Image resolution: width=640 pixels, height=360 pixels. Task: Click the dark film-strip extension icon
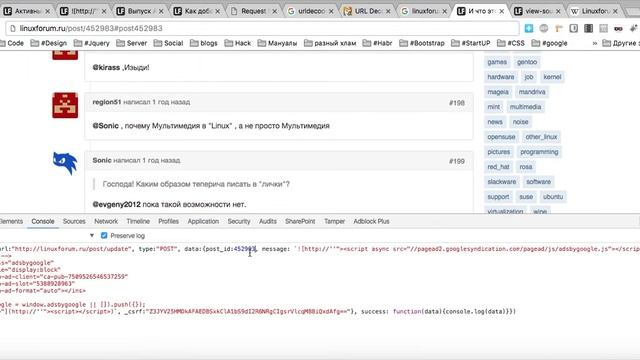589,28
